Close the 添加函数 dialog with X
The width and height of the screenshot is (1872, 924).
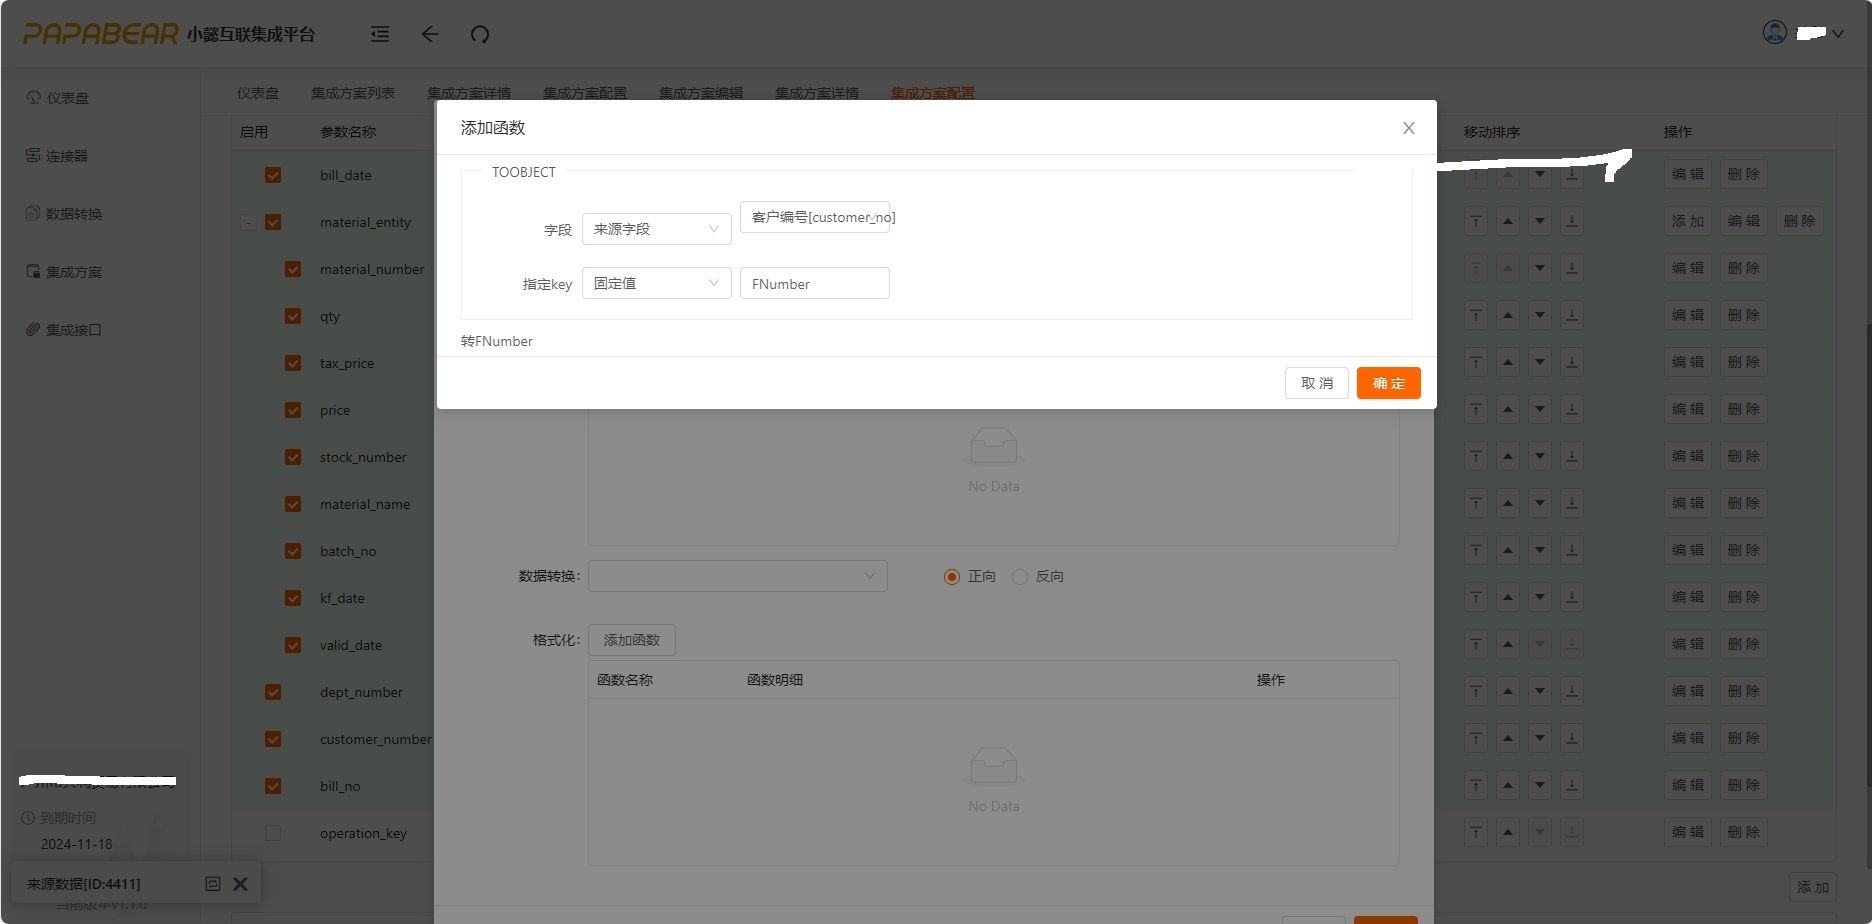pos(1408,128)
